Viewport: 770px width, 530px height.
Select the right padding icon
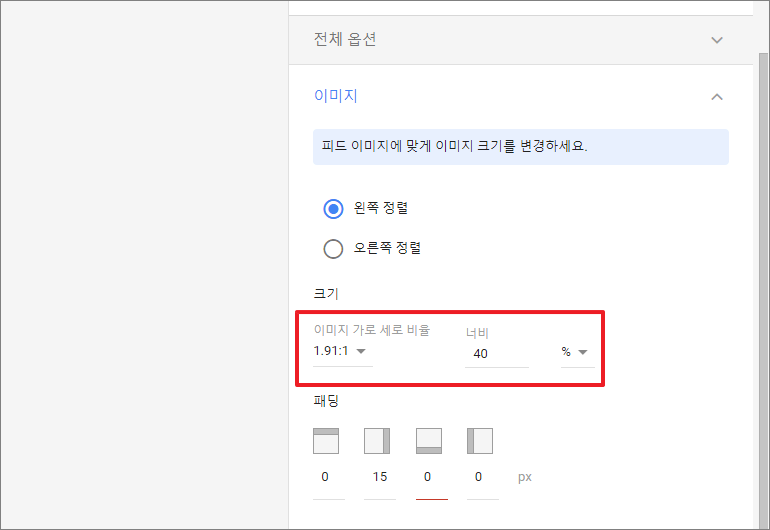coord(377,441)
